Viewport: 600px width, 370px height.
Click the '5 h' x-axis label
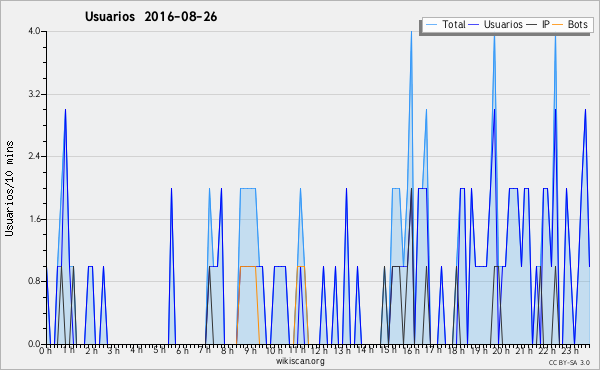point(159,350)
